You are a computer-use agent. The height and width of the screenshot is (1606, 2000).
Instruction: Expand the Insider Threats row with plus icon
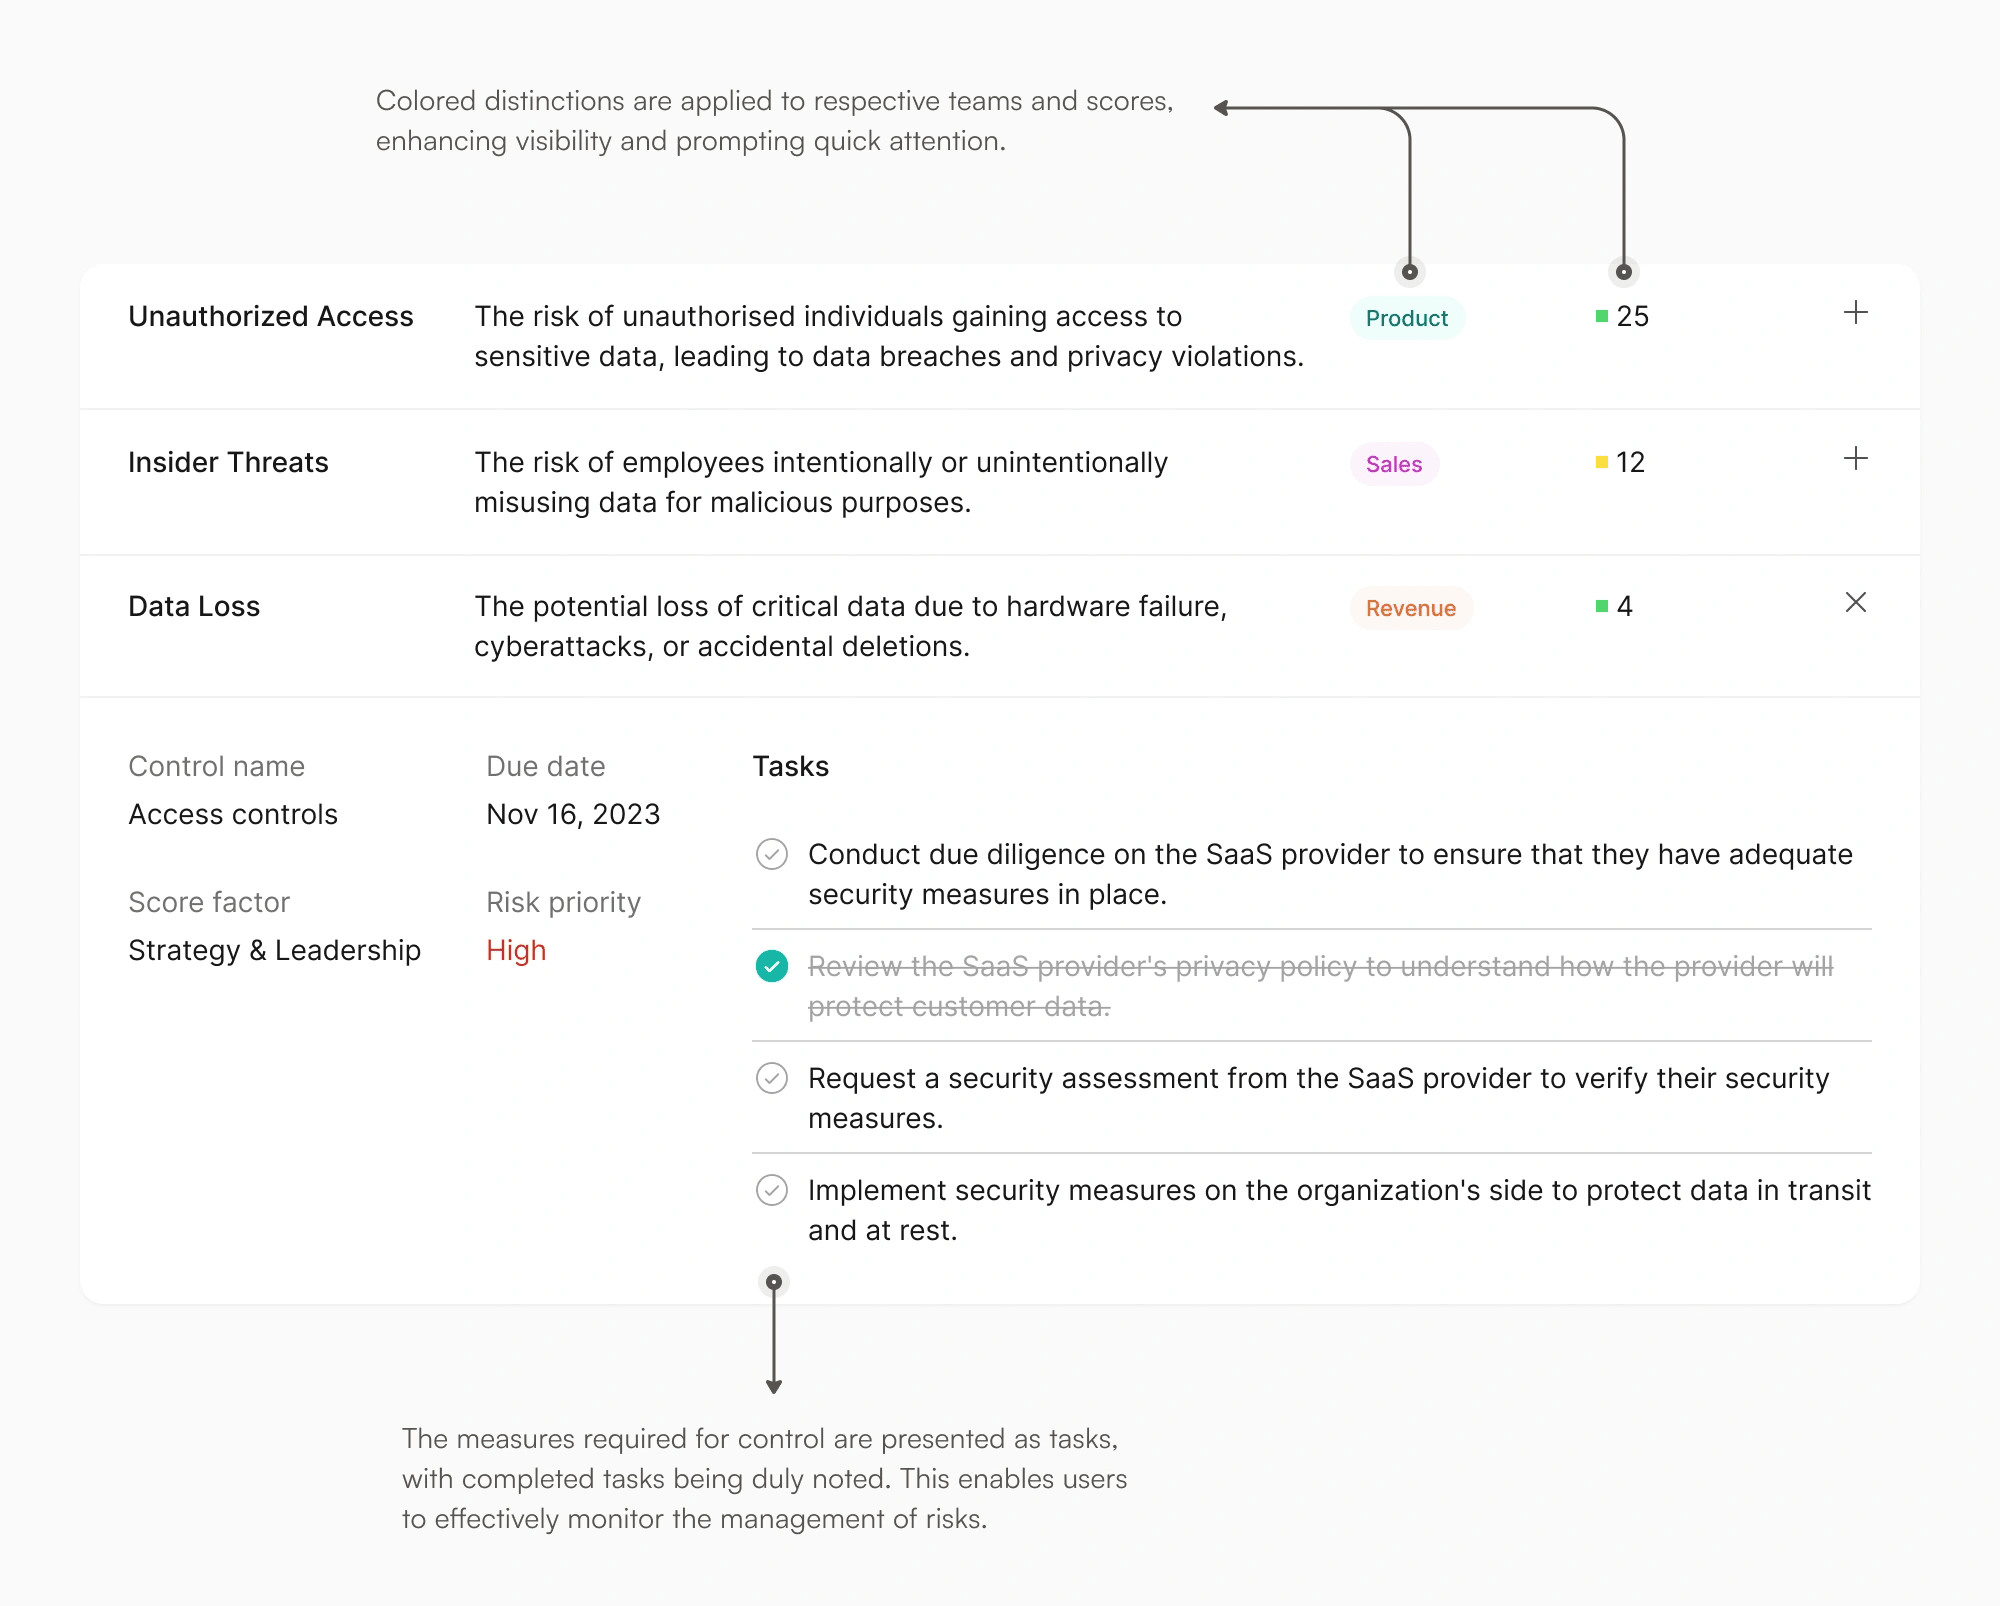pos(1855,459)
